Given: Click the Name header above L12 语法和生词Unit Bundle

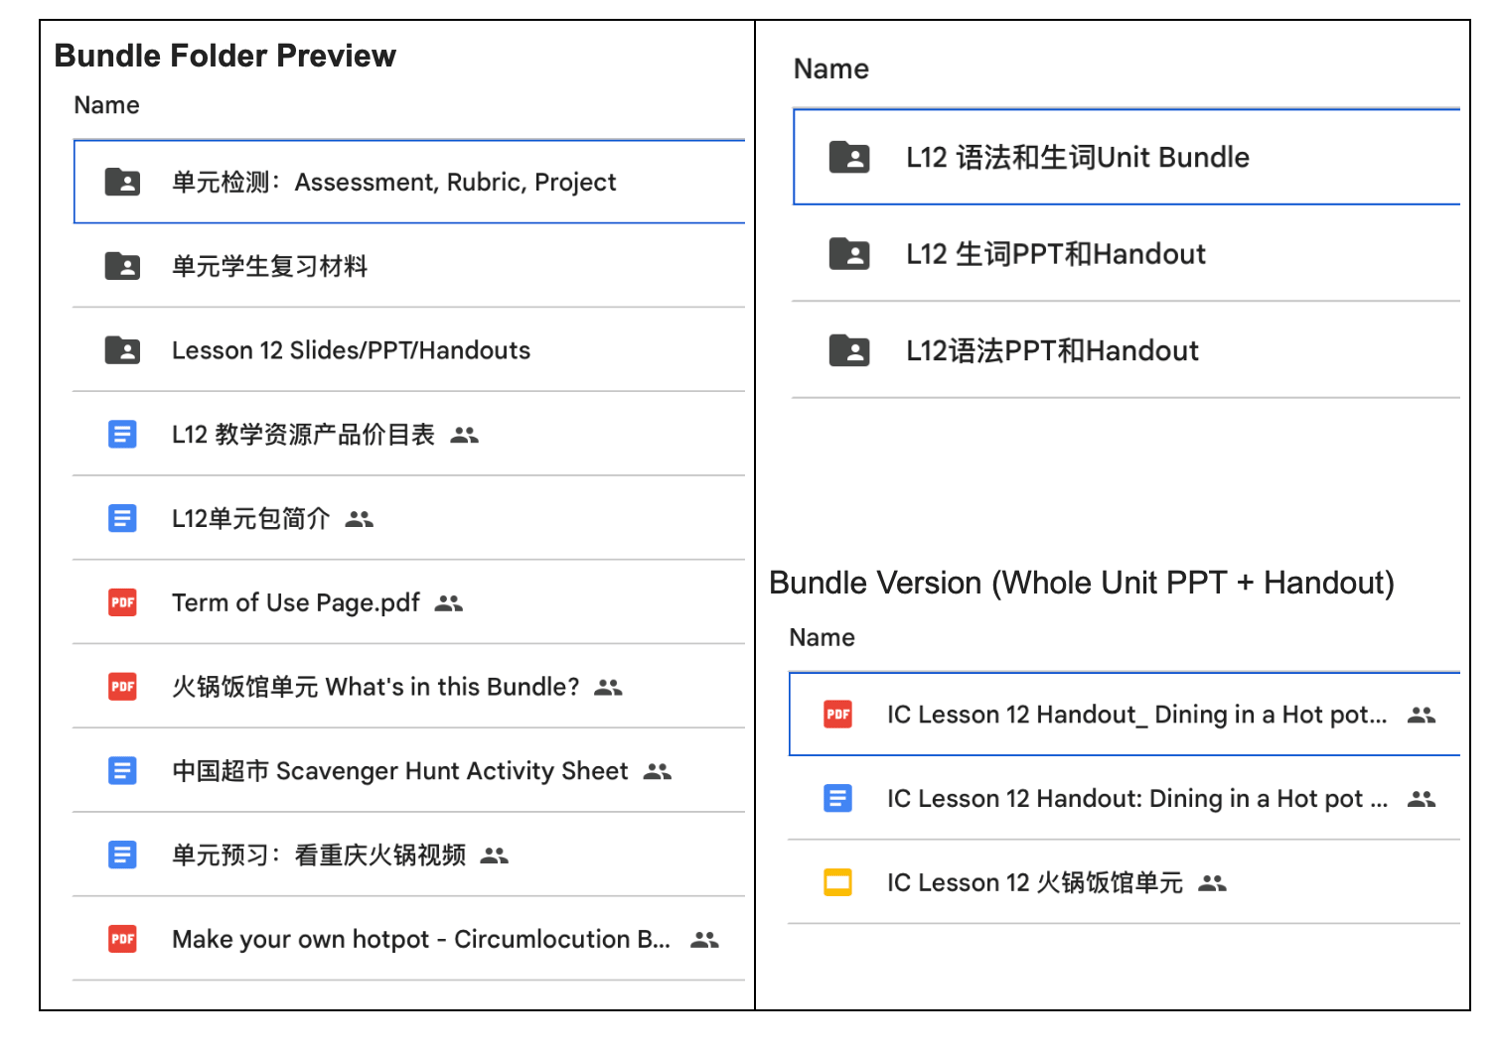Looking at the screenshot, I should pos(830,69).
